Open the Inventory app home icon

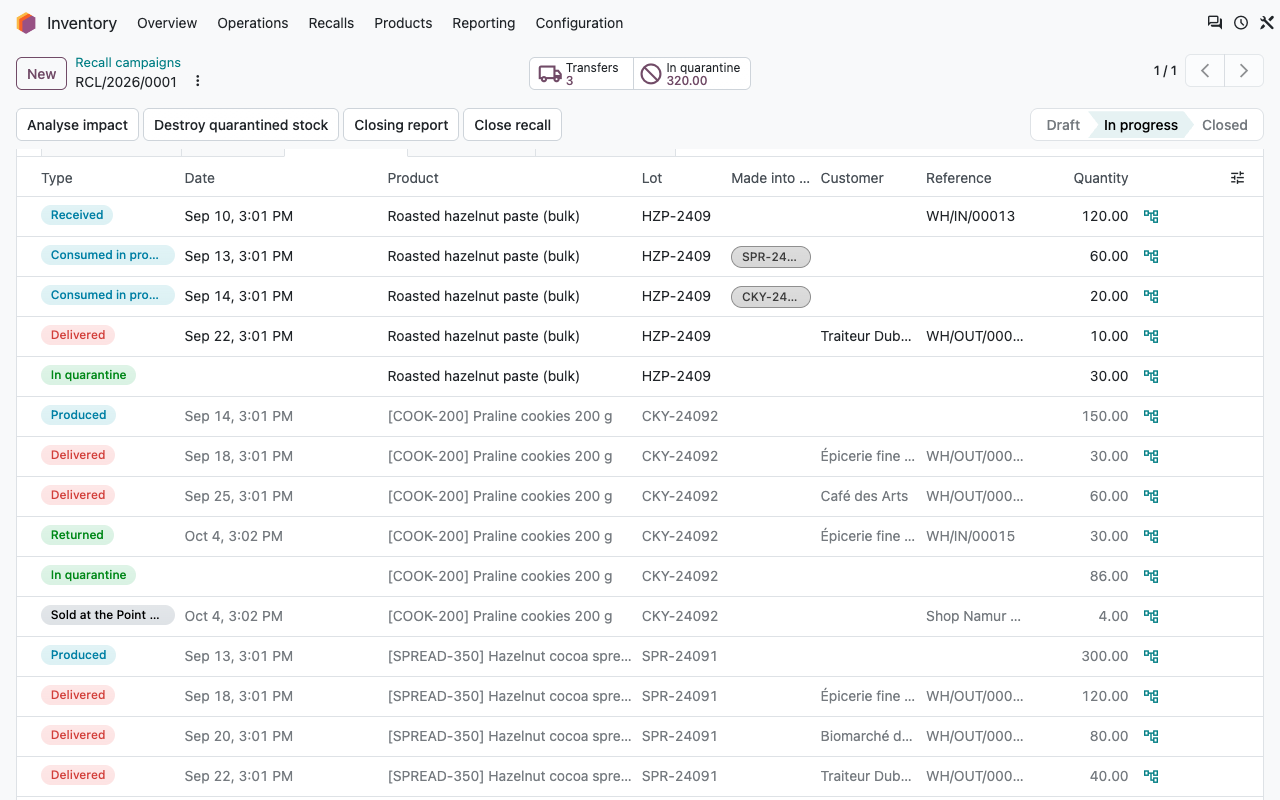pyautogui.click(x=26, y=23)
